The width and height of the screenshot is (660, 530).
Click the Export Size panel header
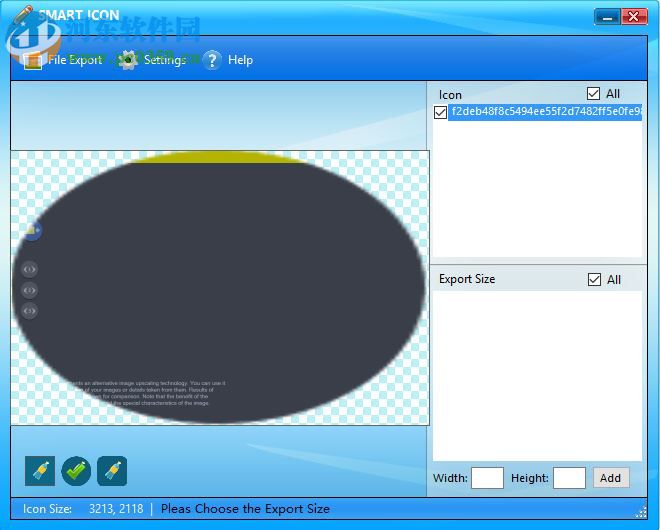coord(467,279)
